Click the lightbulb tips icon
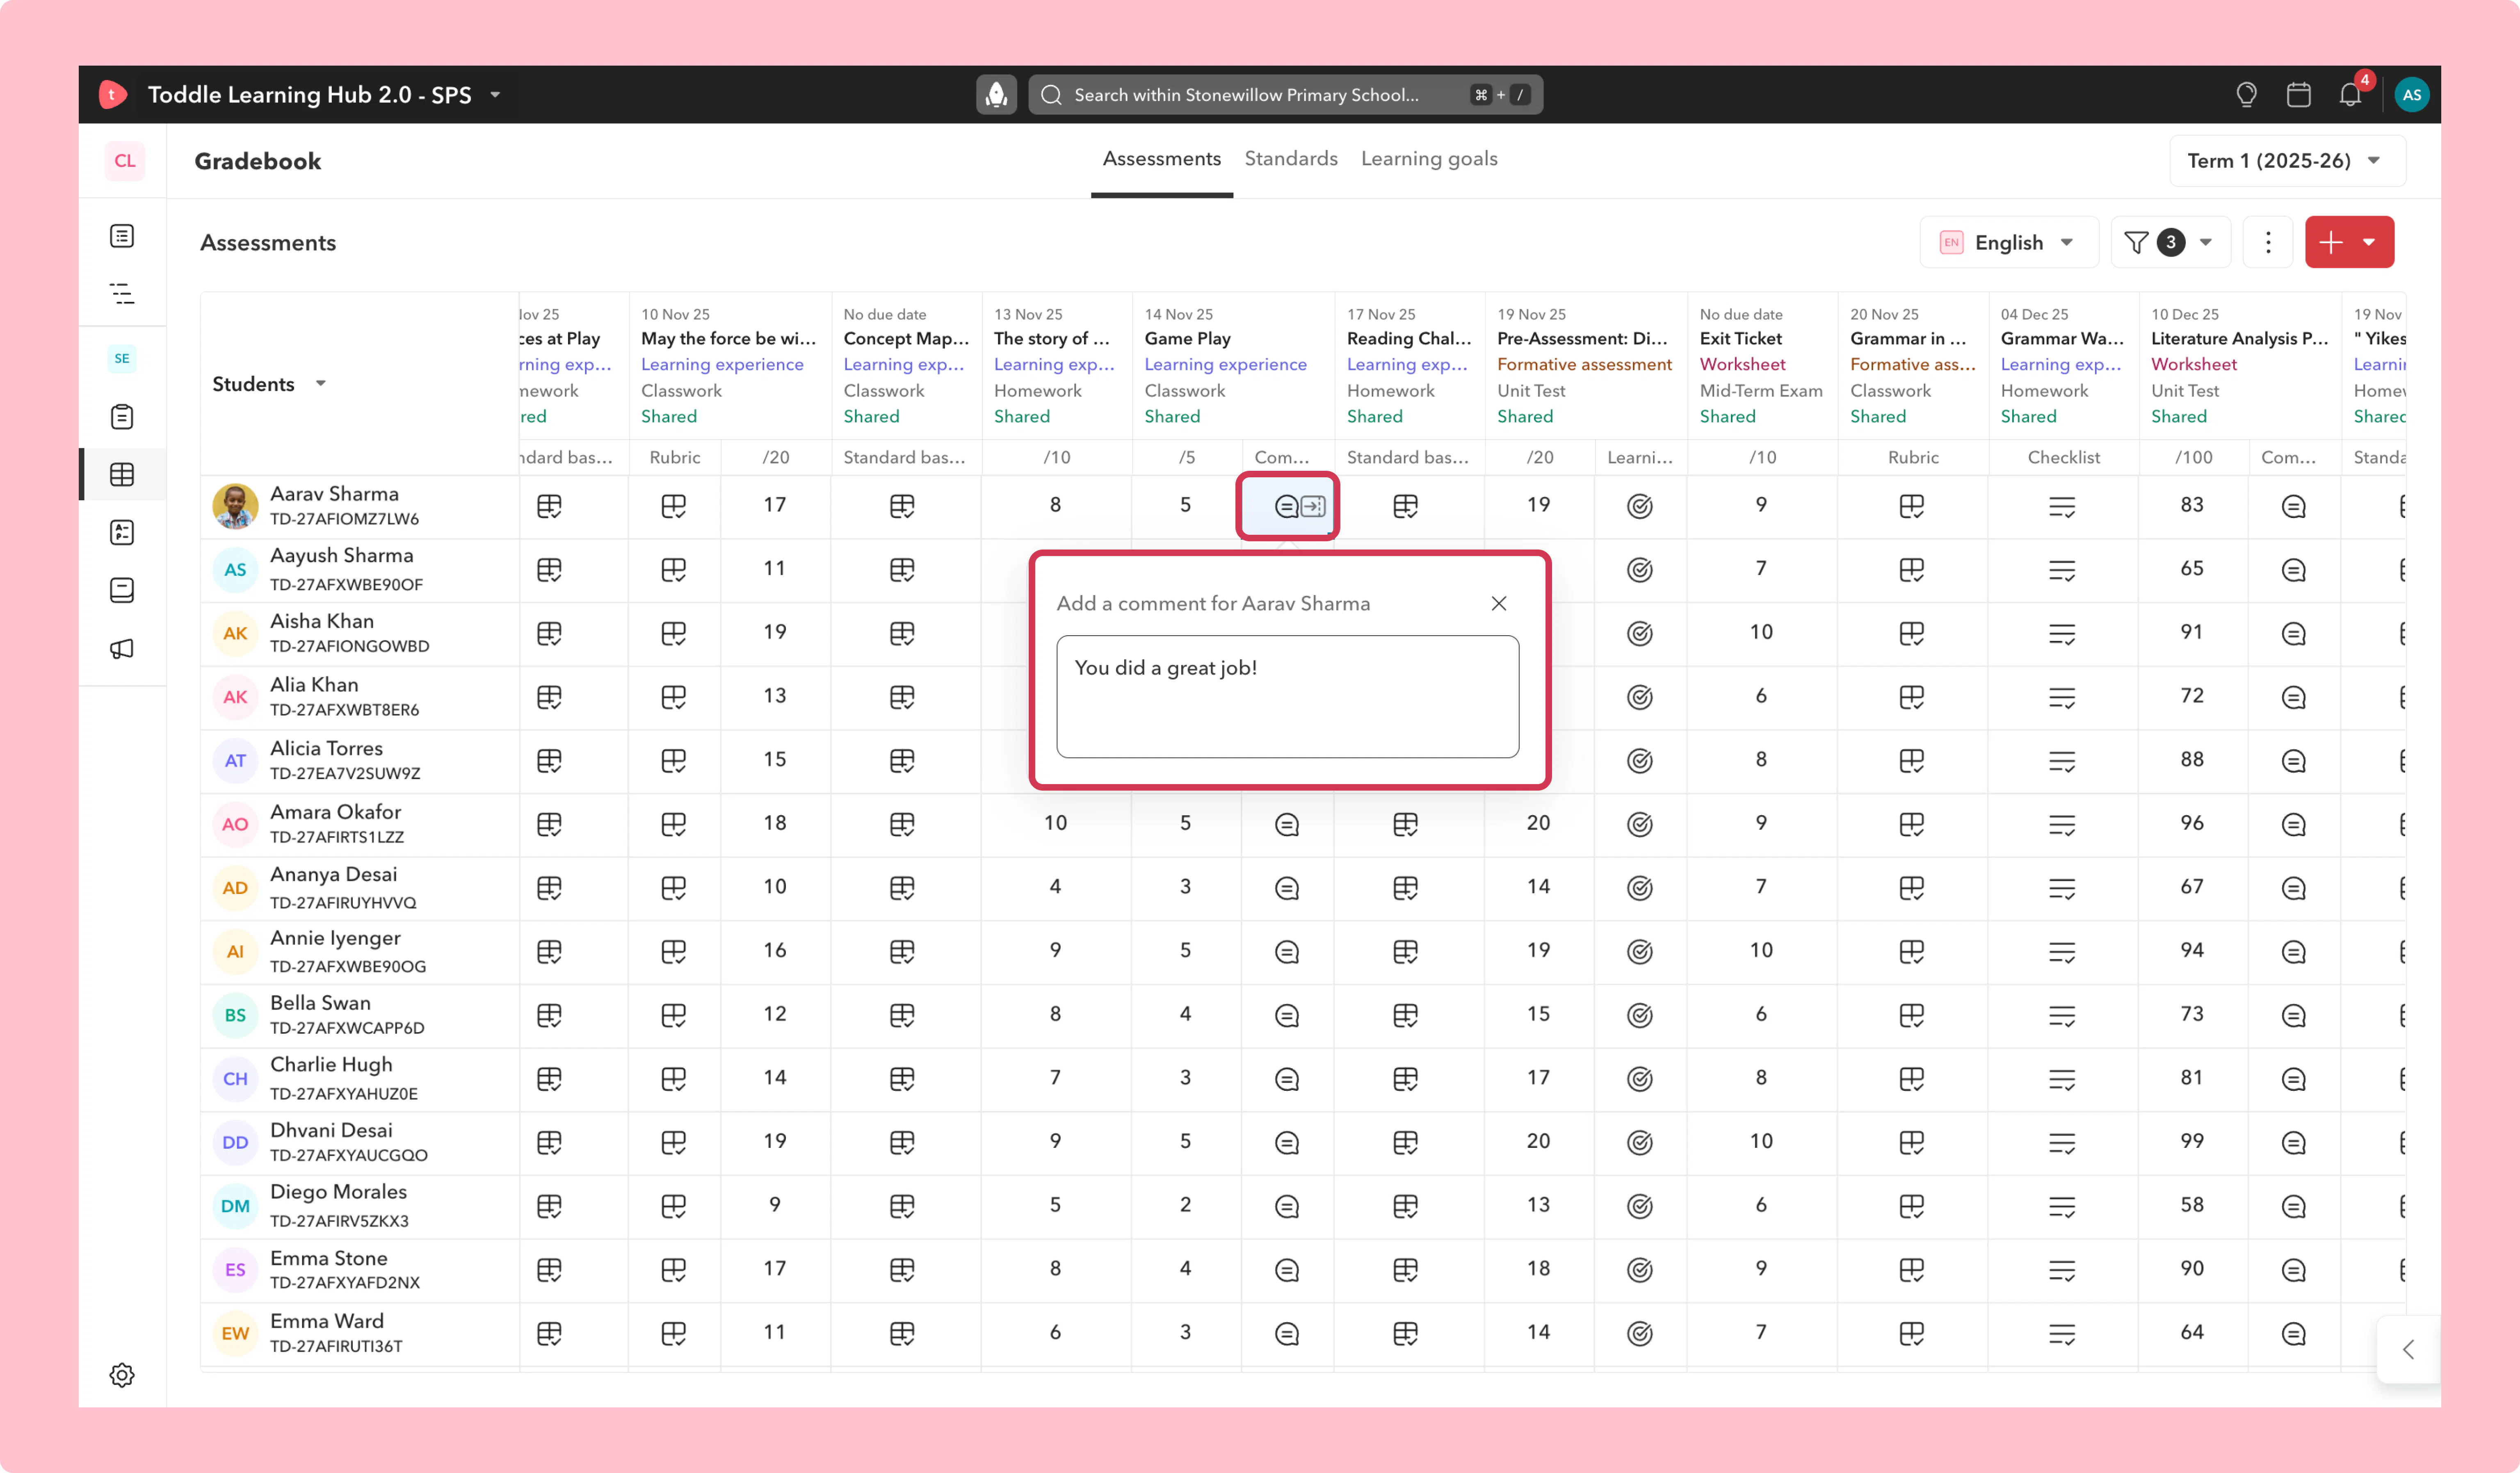The height and width of the screenshot is (1473, 2520). [x=2246, y=95]
